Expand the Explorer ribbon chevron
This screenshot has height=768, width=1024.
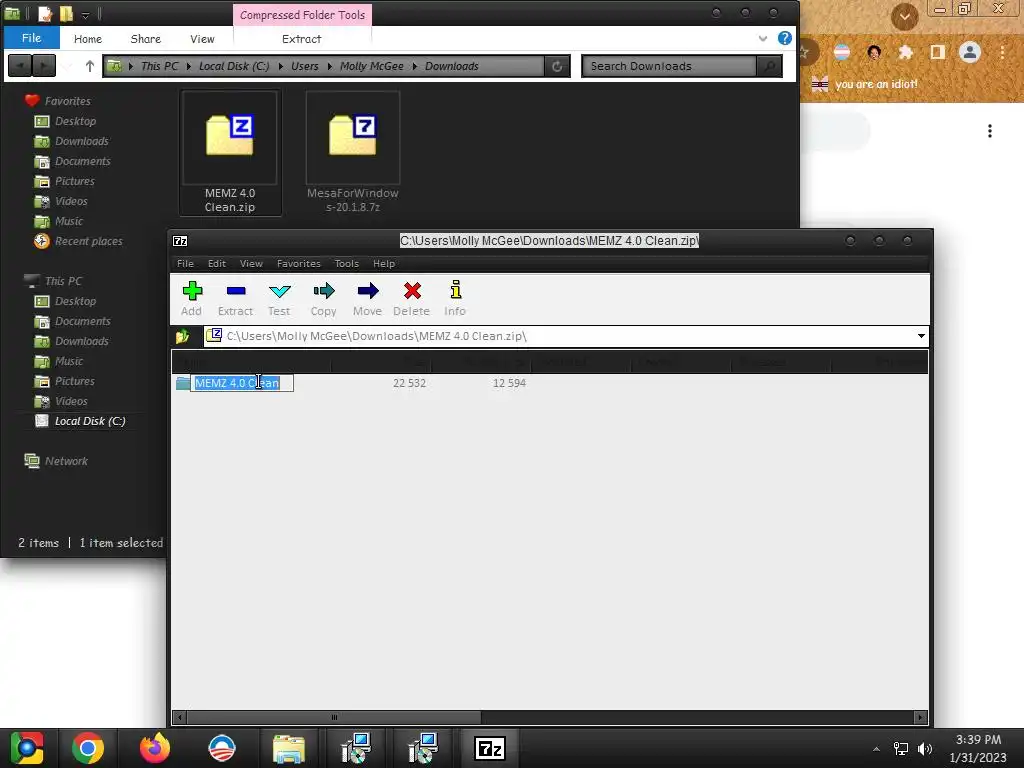click(x=763, y=39)
